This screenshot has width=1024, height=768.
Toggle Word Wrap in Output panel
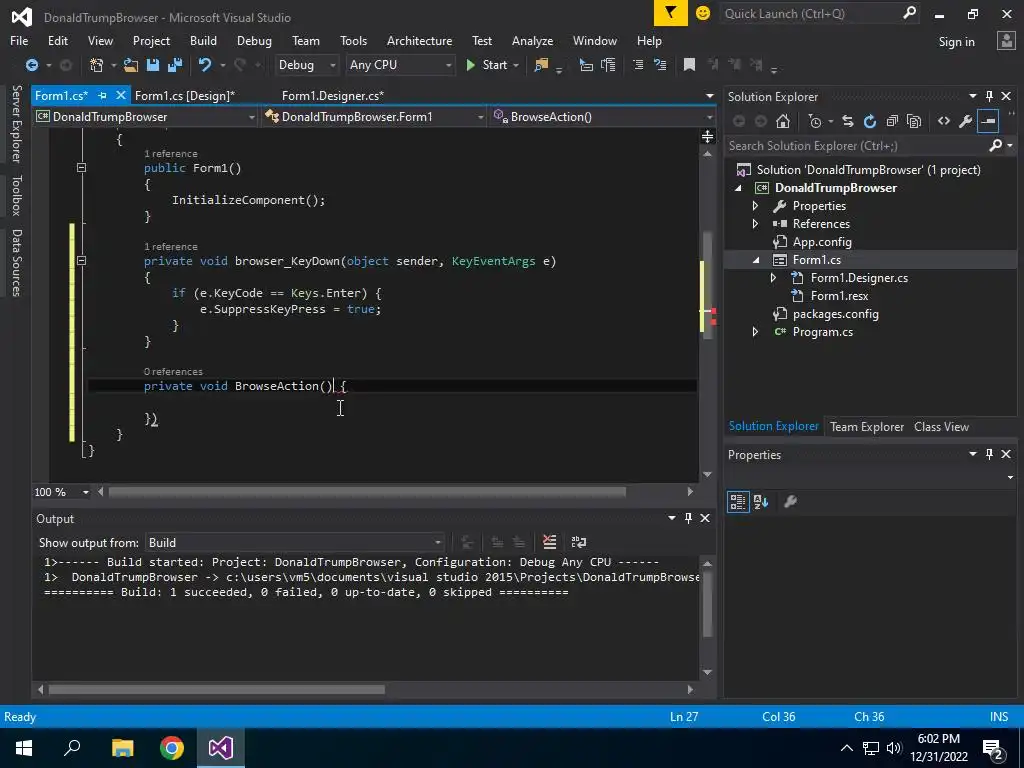pos(579,542)
